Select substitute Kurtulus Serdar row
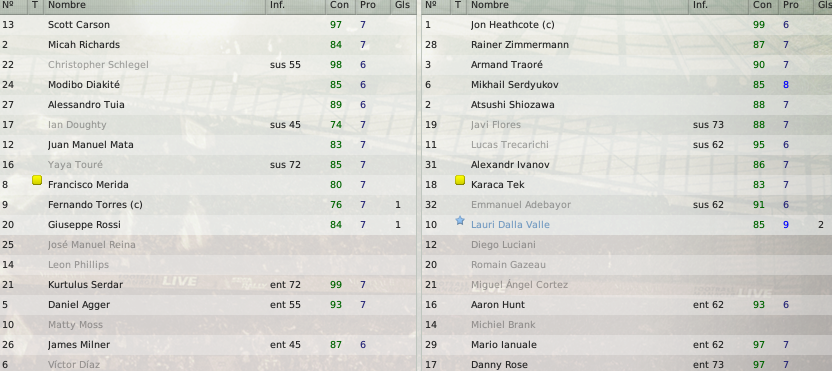This screenshot has width=832, height=371. tap(208, 285)
